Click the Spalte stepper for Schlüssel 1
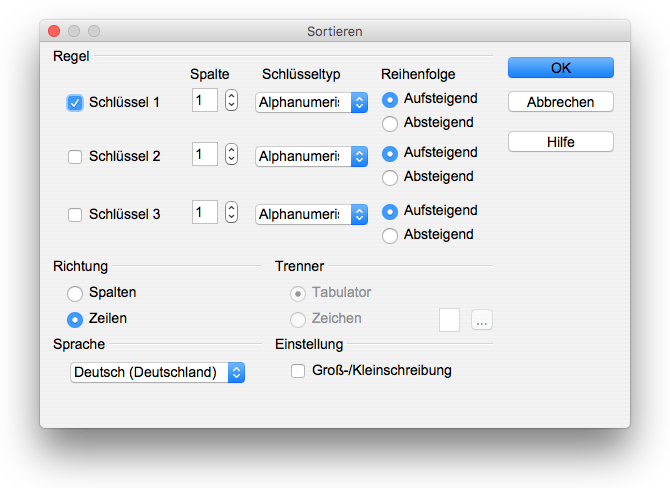Image resolution: width=670 pixels, height=488 pixels. (x=231, y=100)
